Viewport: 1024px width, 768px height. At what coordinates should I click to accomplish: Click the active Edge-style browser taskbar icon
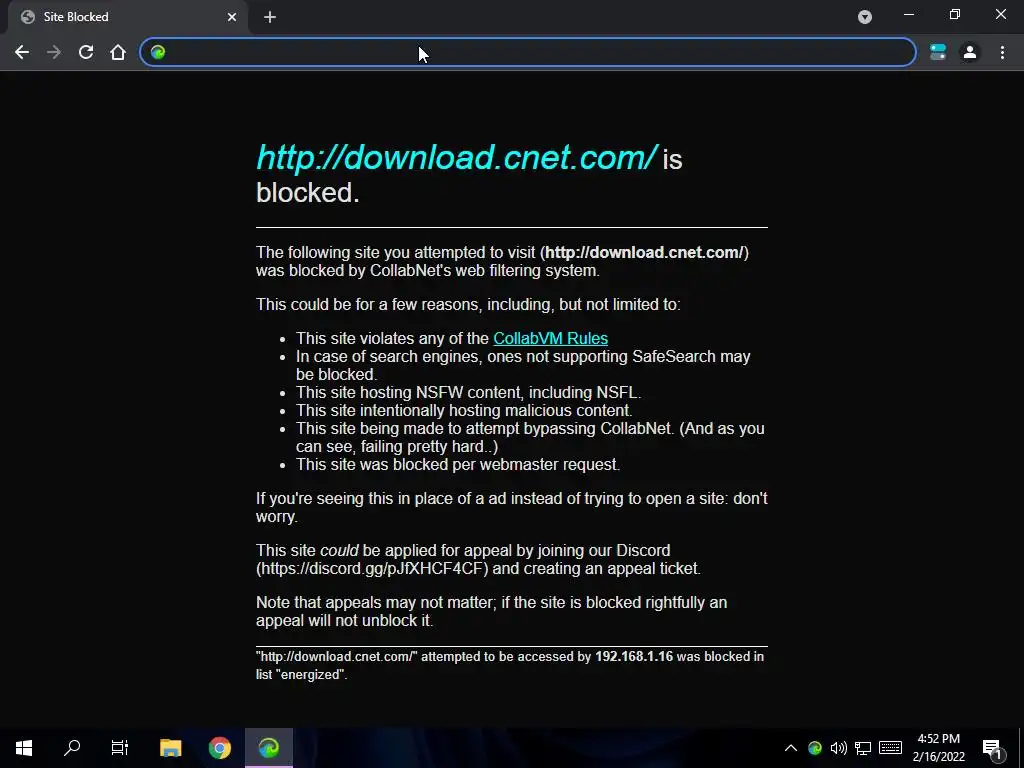[x=268, y=748]
